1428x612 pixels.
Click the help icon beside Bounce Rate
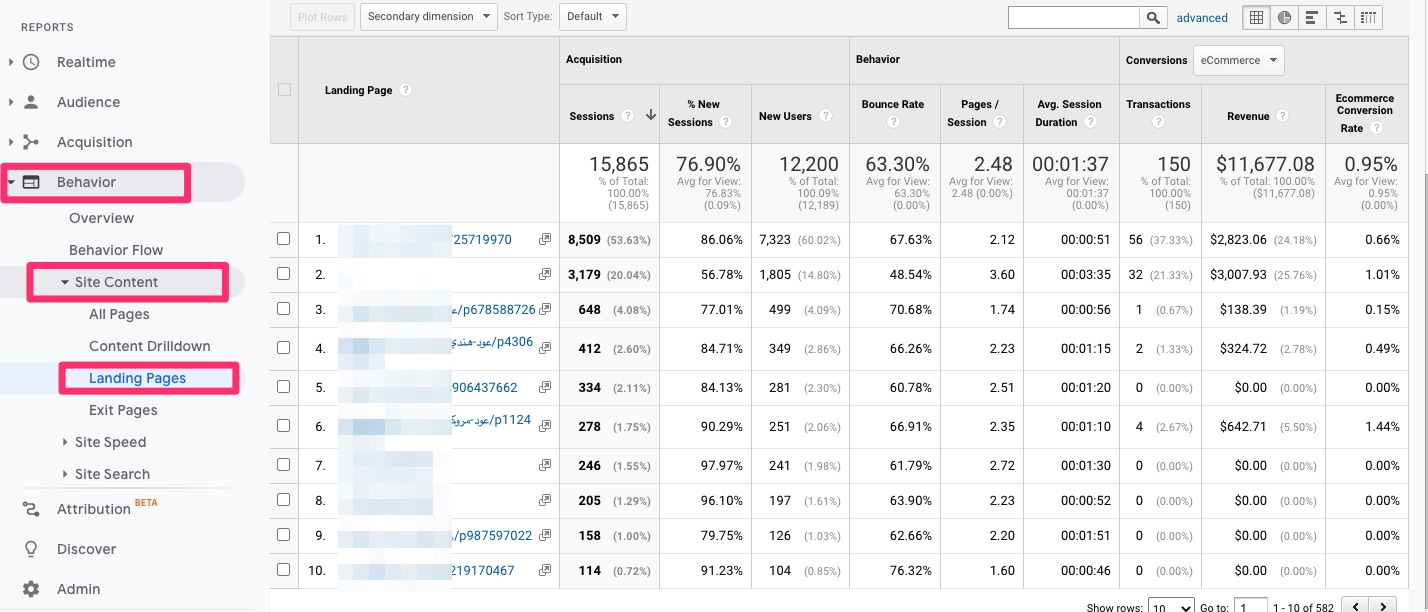tap(893, 122)
